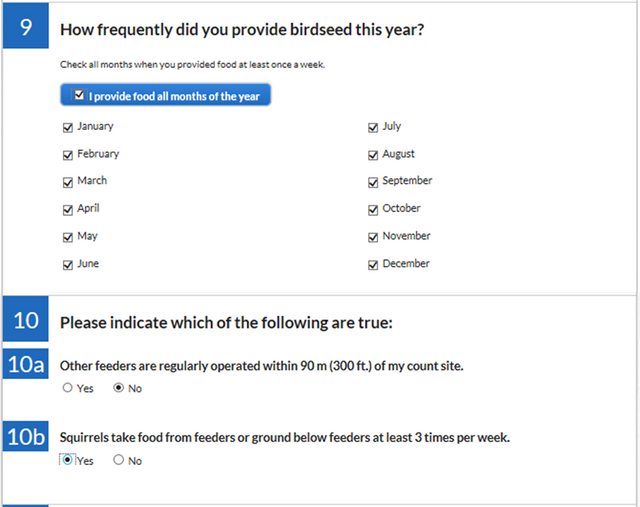The height and width of the screenshot is (507, 640).
Task: Click 'I provide food all months' button
Action: click(x=165, y=96)
